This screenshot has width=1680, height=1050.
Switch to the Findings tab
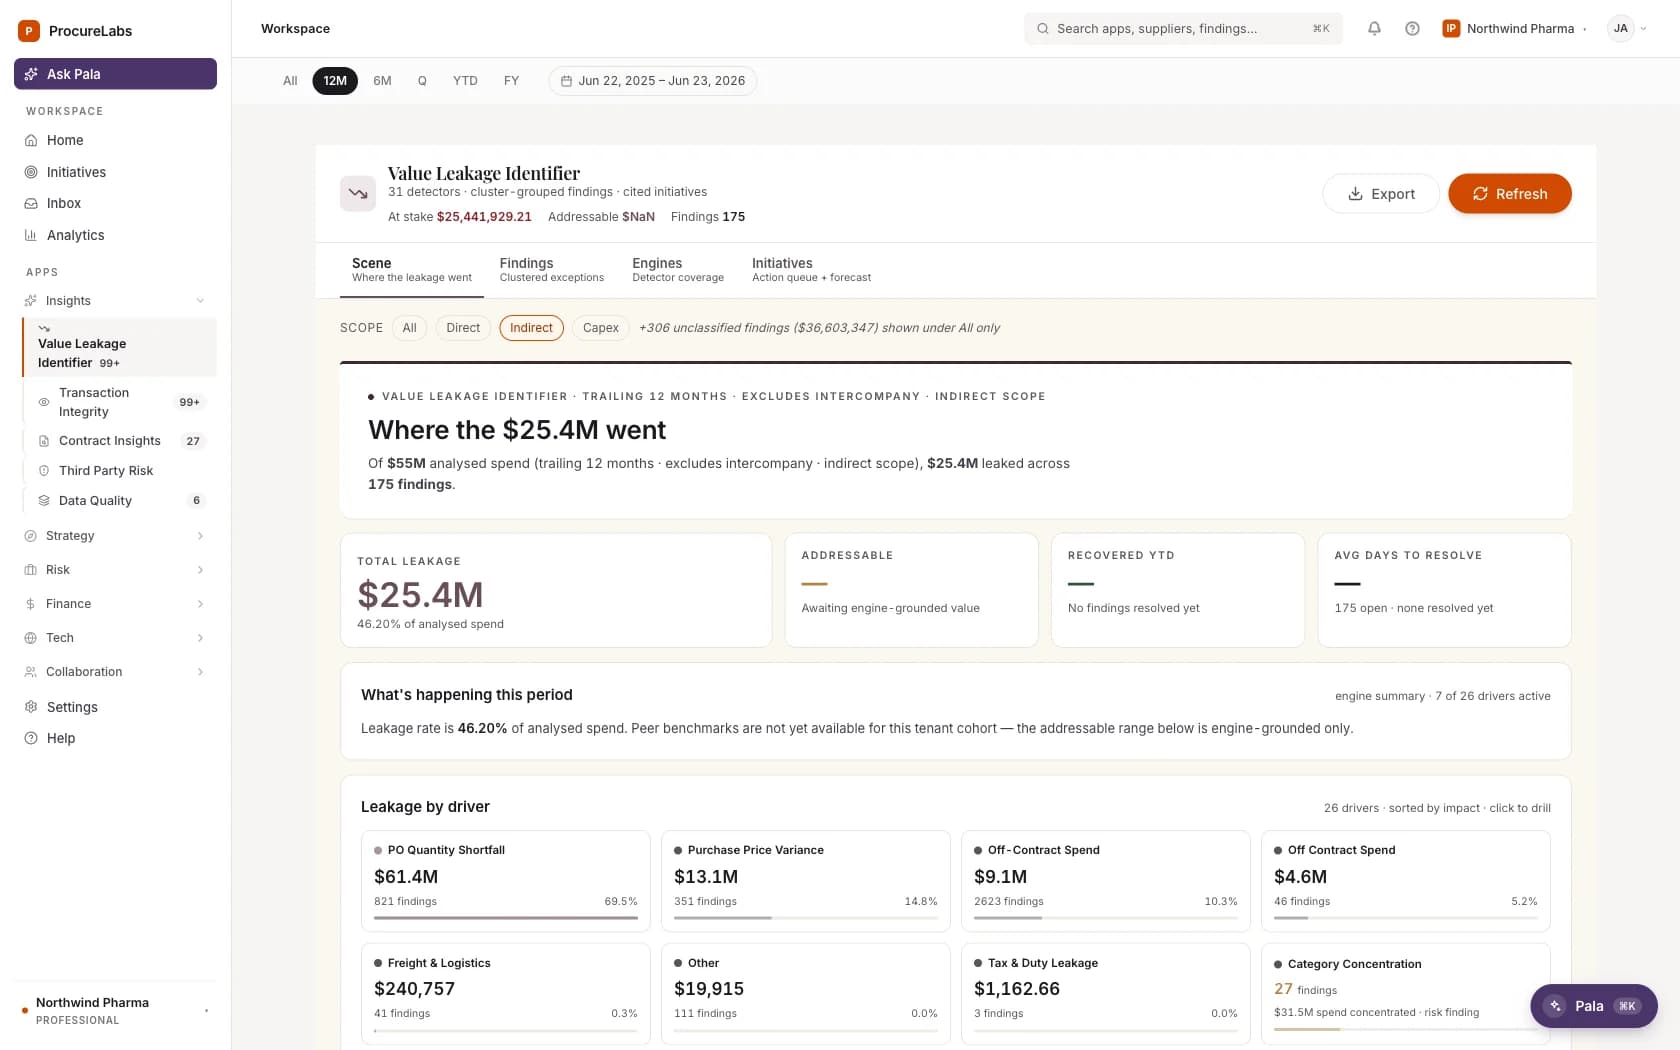point(551,270)
